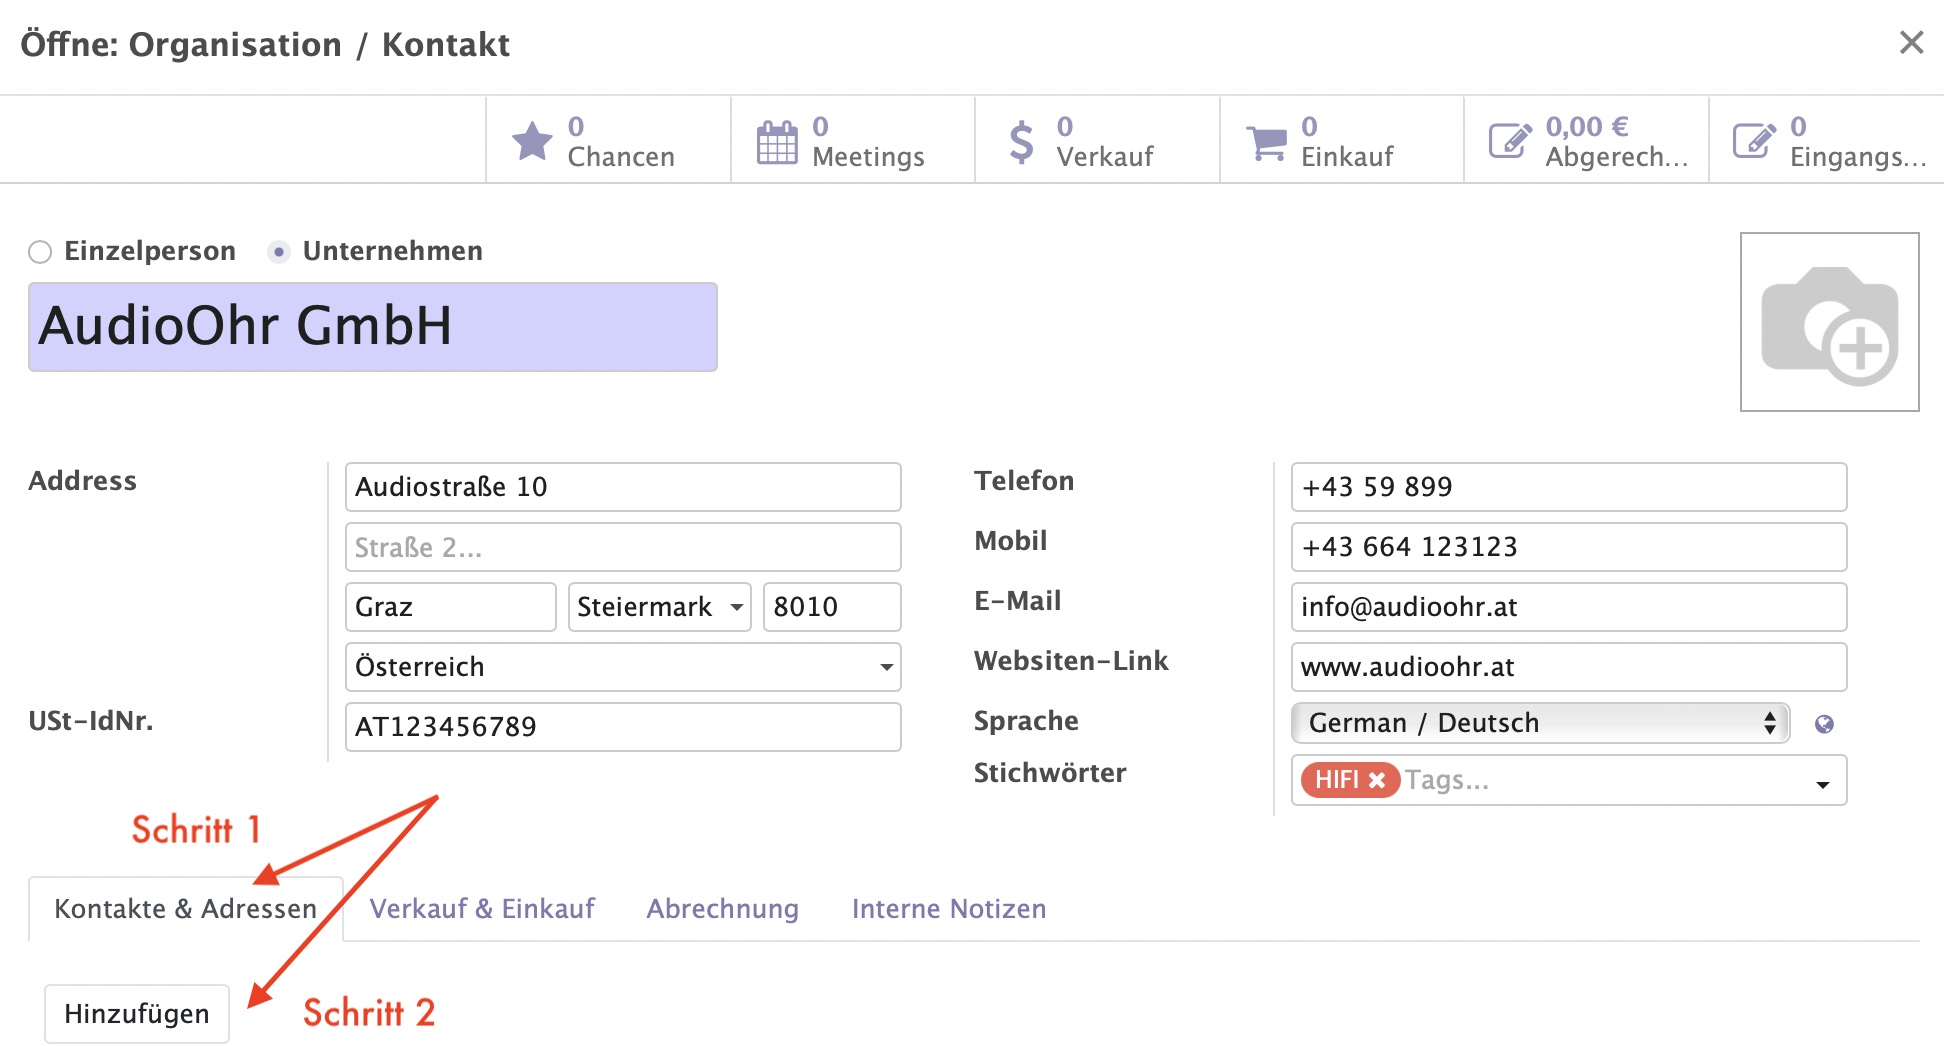Open the Abrechnung tab
1944x1046 pixels.
pos(723,908)
